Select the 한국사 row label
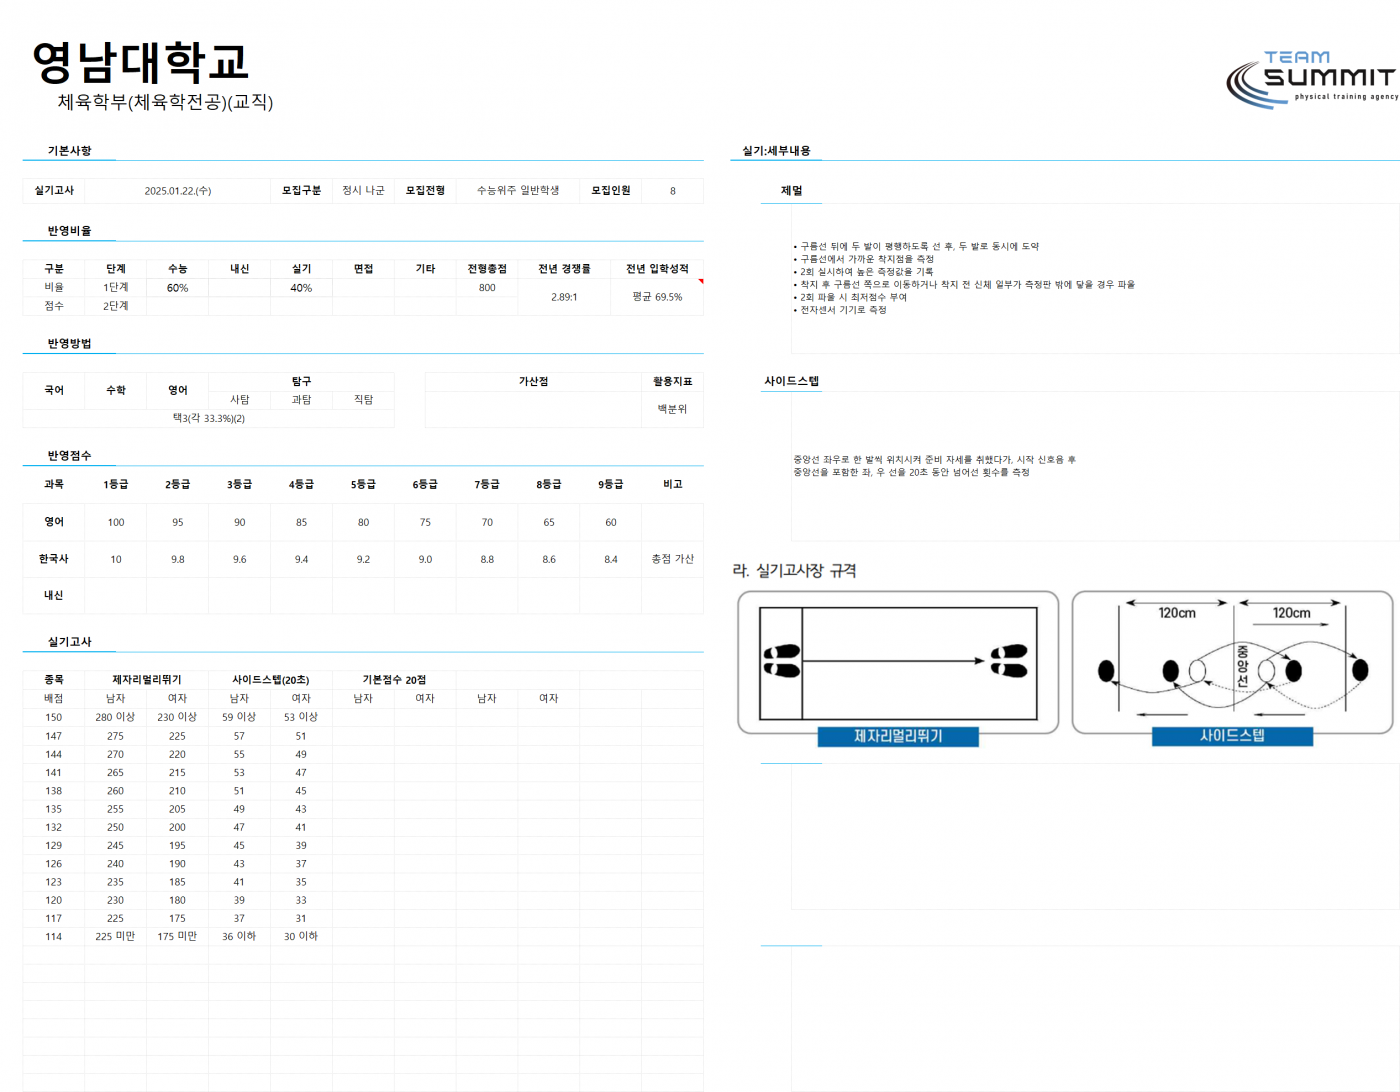This screenshot has width=1400, height=1092. [54, 559]
